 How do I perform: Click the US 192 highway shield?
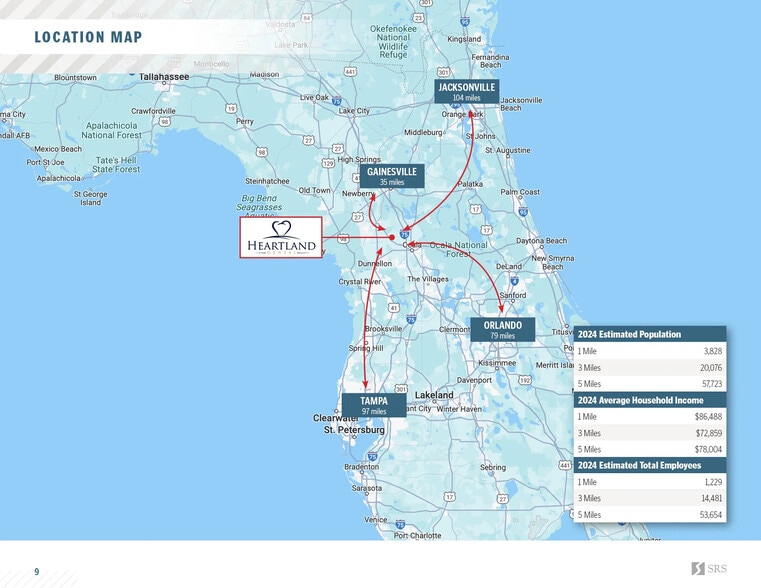(525, 380)
